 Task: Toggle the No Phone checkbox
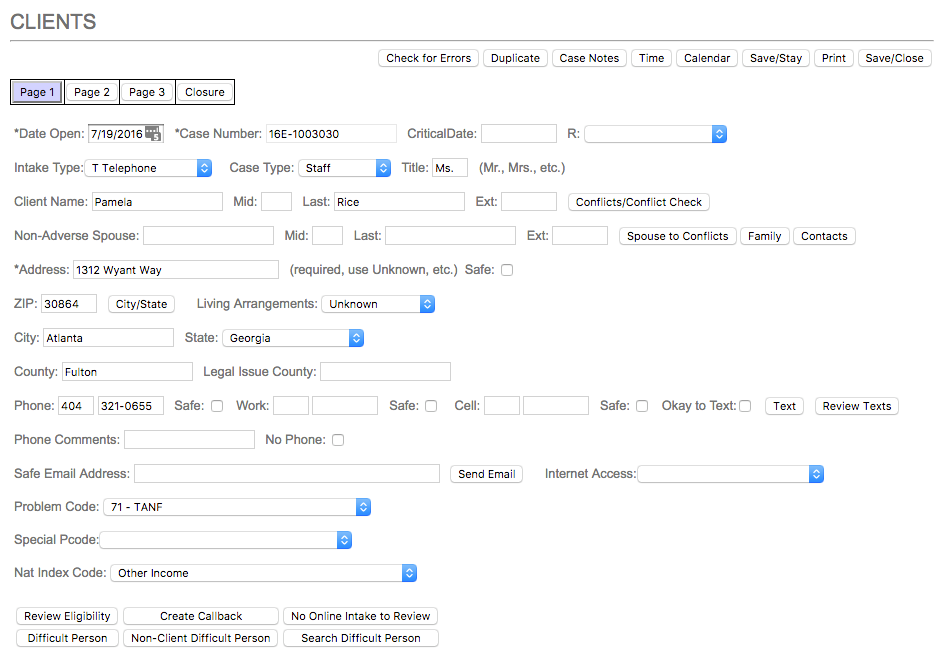coord(338,440)
